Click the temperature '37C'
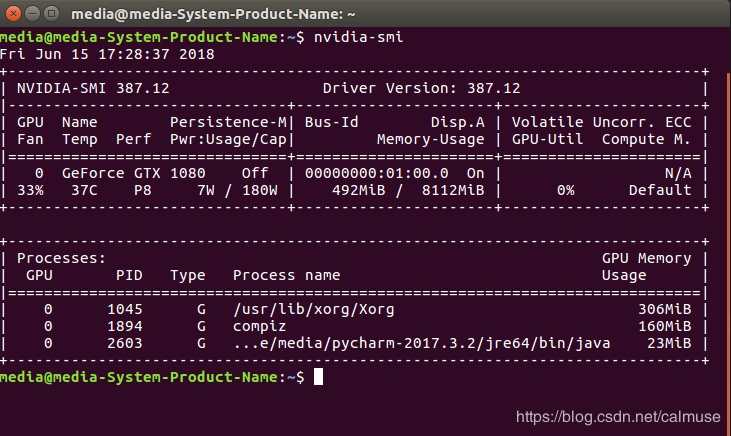 coord(84,190)
